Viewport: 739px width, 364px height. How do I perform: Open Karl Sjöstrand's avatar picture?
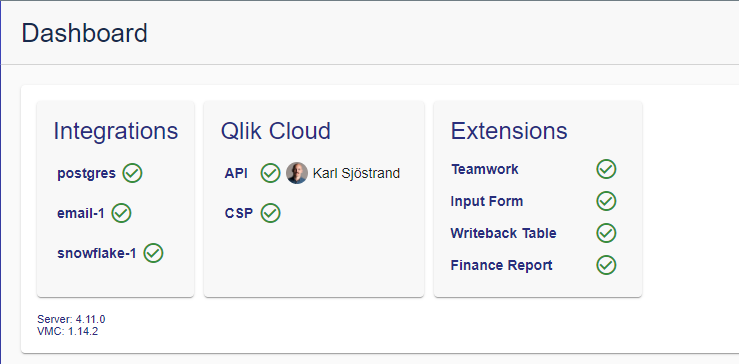[x=297, y=173]
